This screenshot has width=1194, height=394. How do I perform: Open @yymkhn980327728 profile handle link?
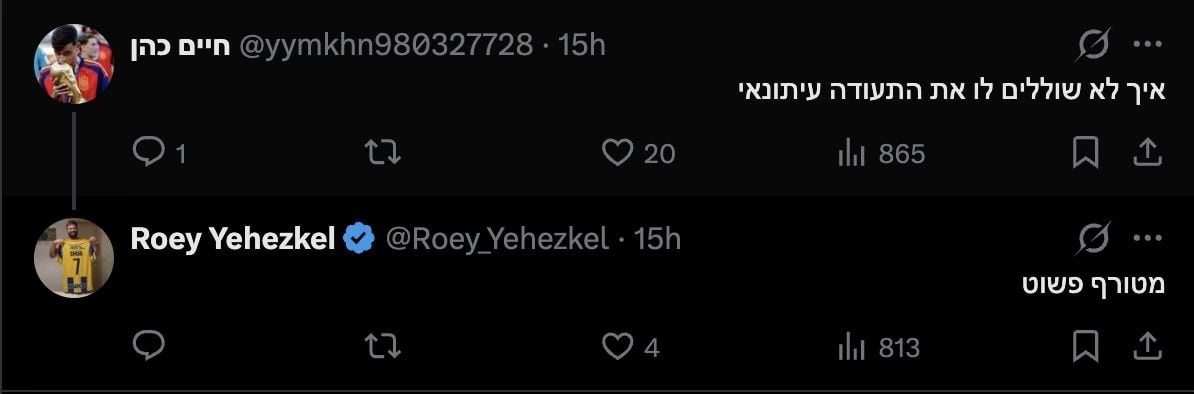386,46
